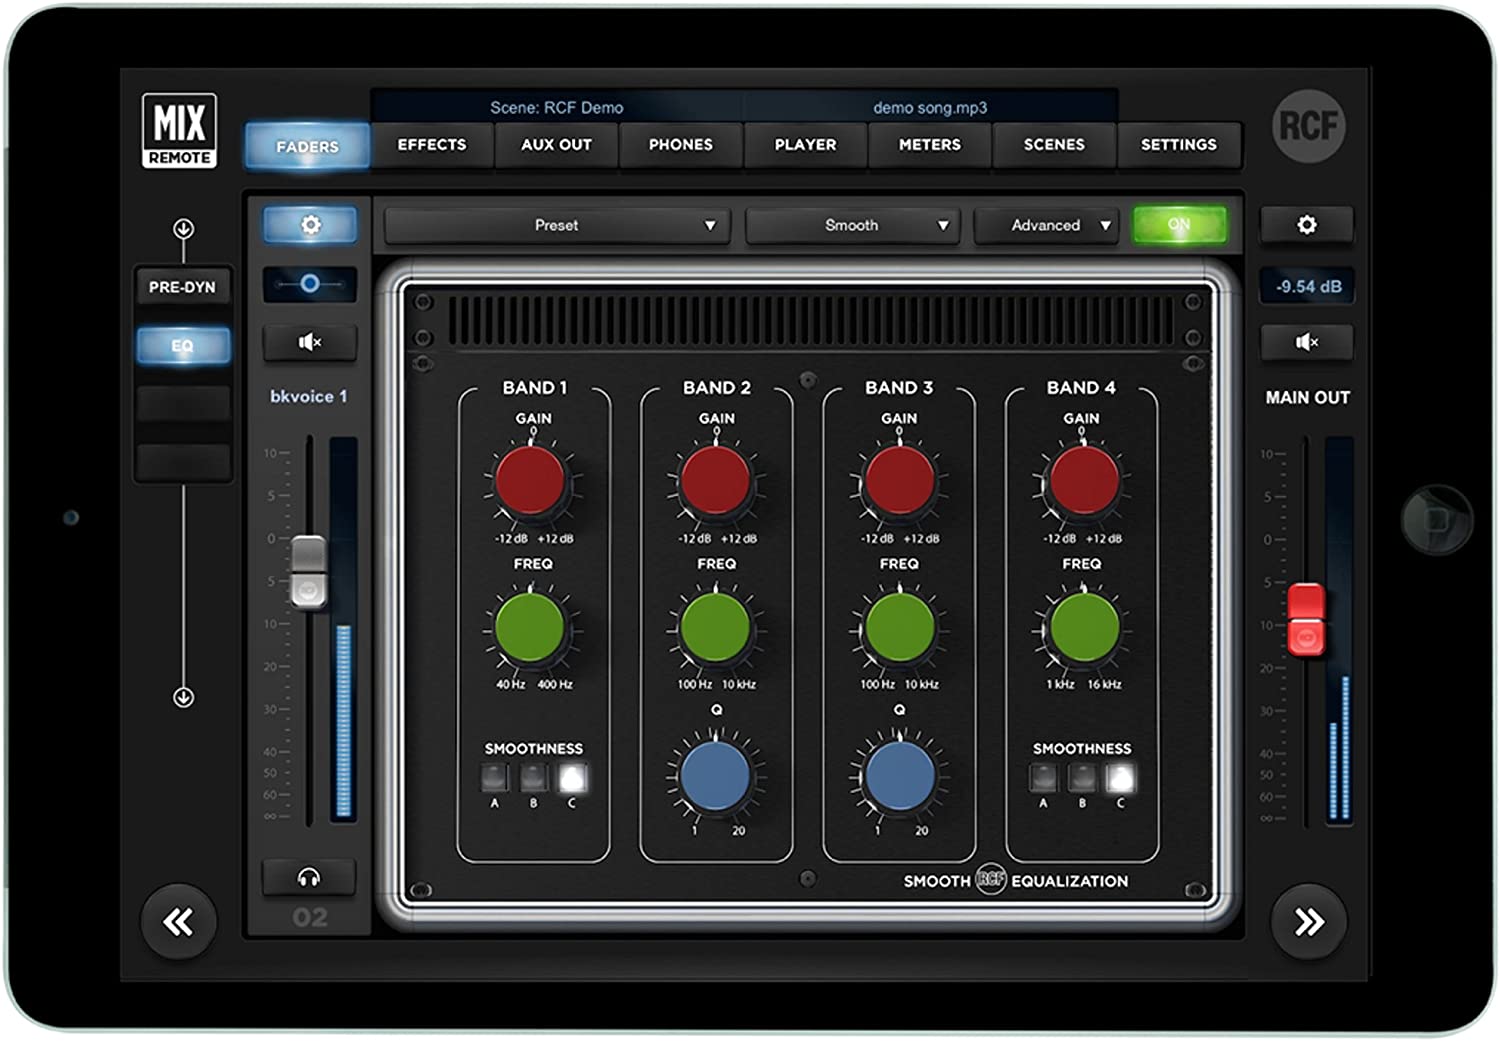Turn the Band 2 FREQ green knob
Viewport: 1500px width, 1041px height.
tap(715, 627)
